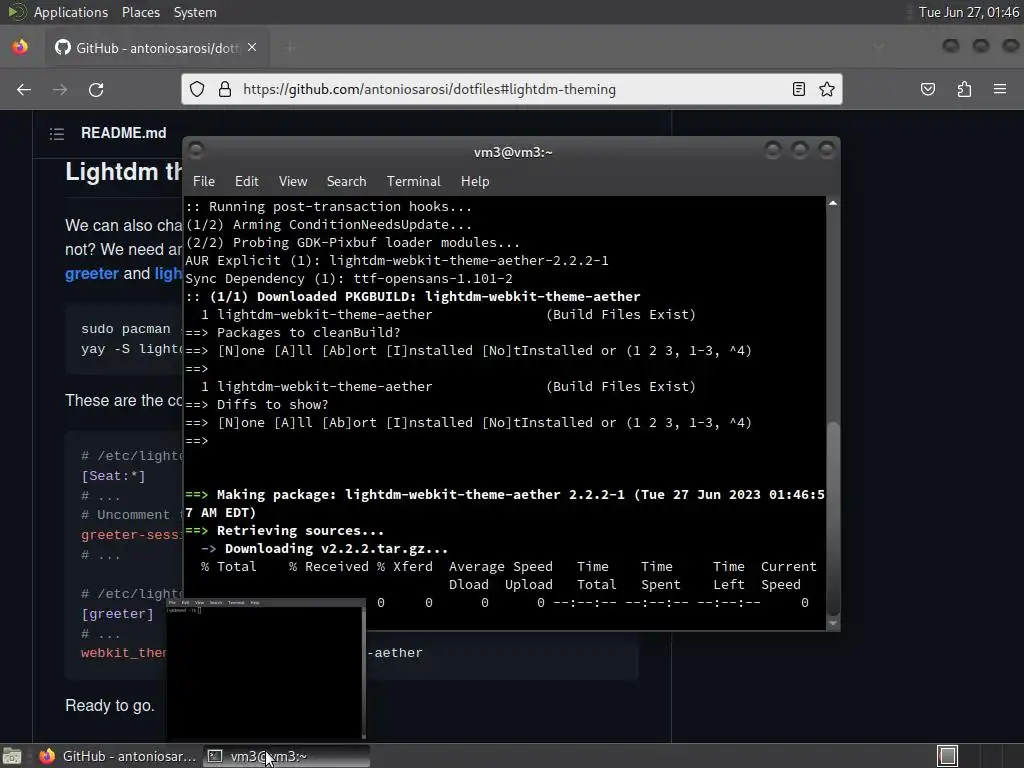Open the README.md outline list icon
The image size is (1024, 768).
tap(57, 134)
